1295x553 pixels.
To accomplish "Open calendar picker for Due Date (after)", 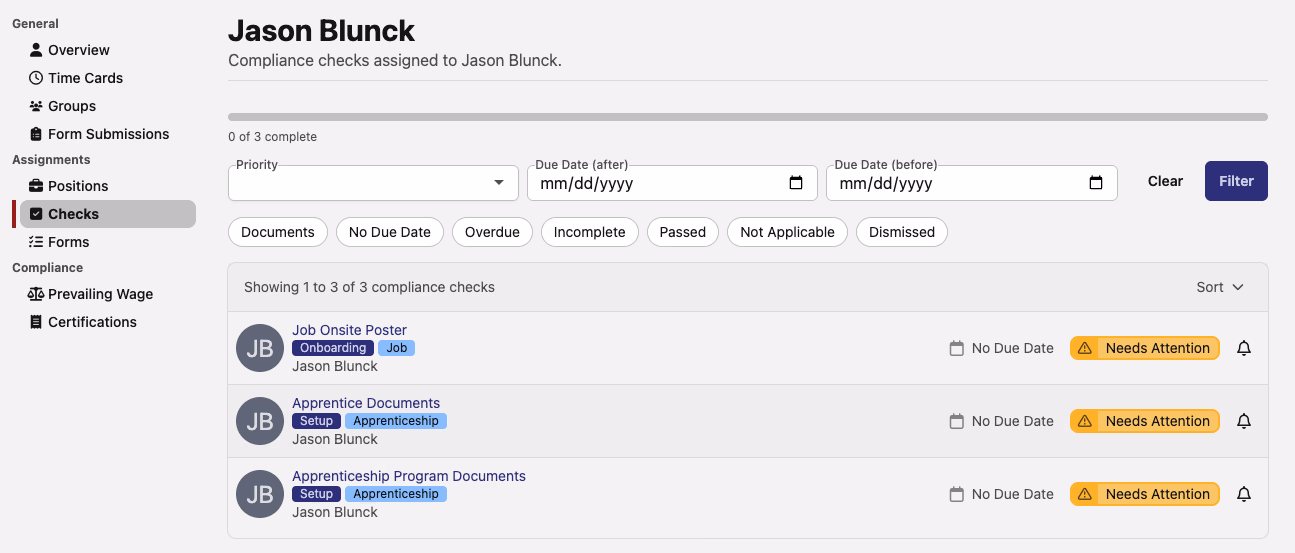I will tap(796, 183).
